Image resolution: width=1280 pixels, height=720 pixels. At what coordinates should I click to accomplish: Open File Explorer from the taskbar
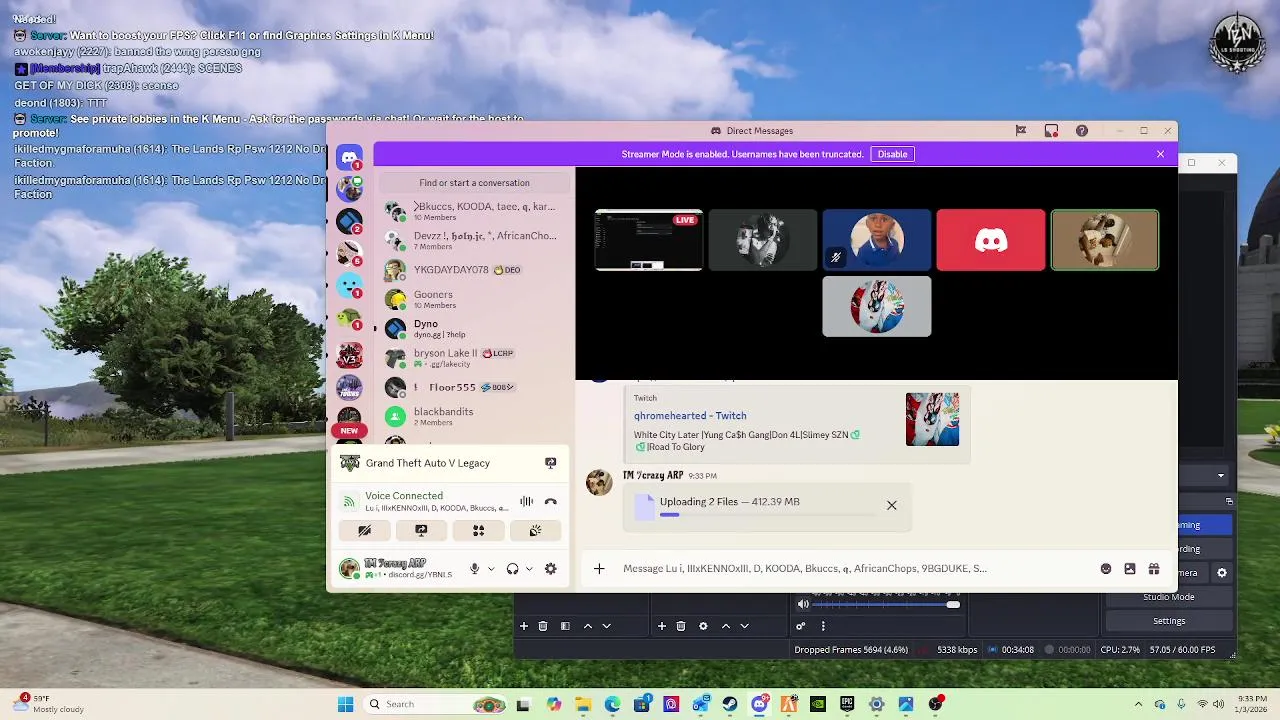(x=583, y=704)
